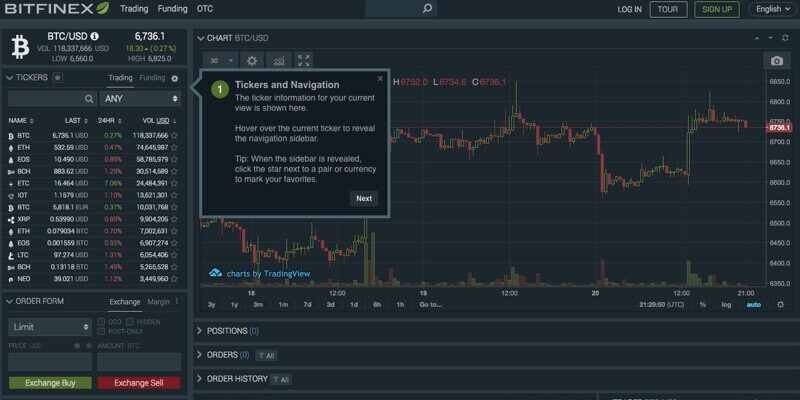Toggle auto scale on chart
Viewport: 800px width, 400px height.
754,305
